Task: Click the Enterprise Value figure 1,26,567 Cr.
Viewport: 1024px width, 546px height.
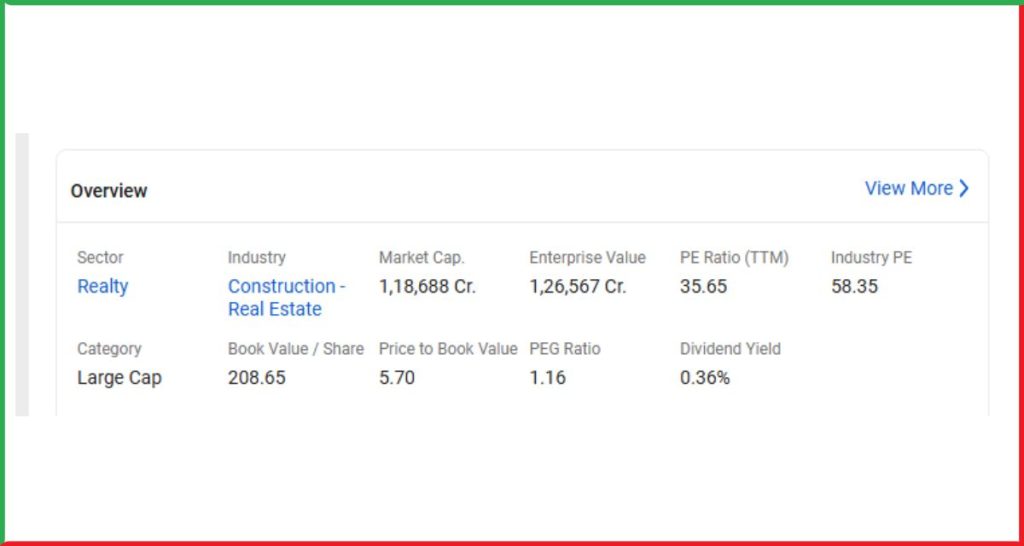Action: tap(578, 287)
